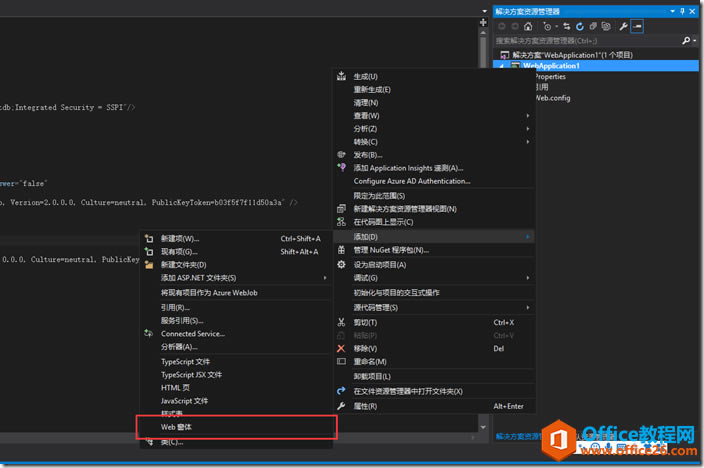Click the Show All Files icon
704x468 pixels.
(606, 26)
